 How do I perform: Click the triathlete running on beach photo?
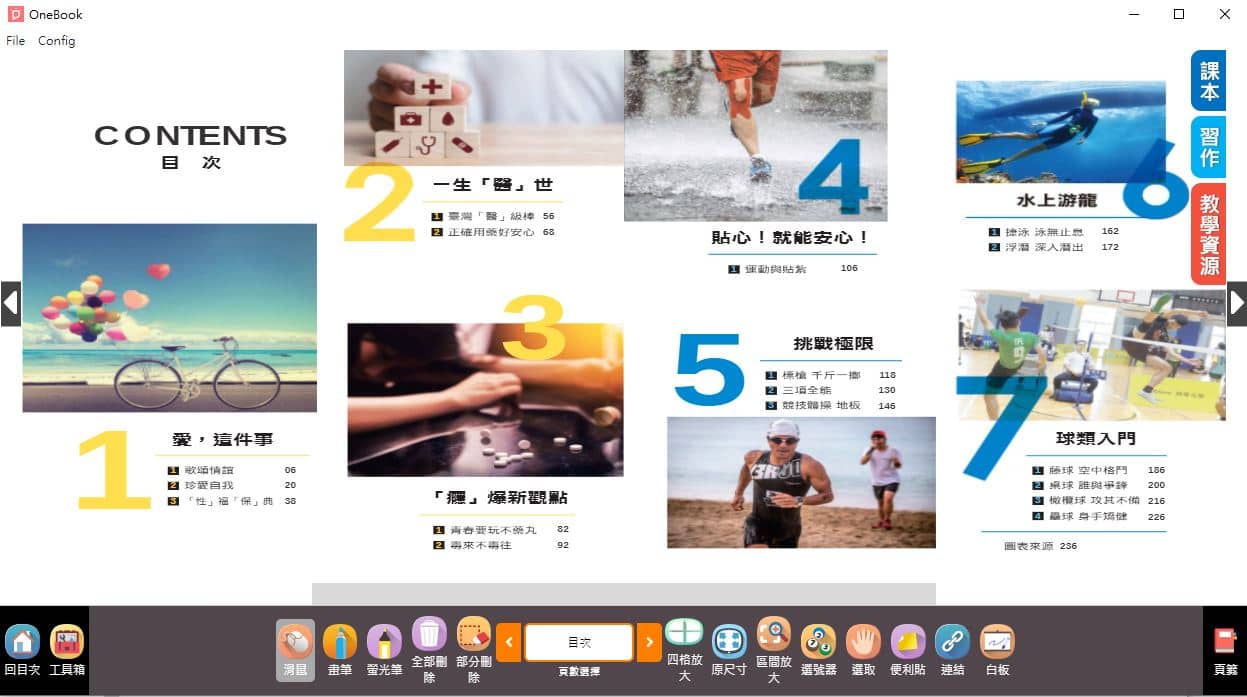801,482
